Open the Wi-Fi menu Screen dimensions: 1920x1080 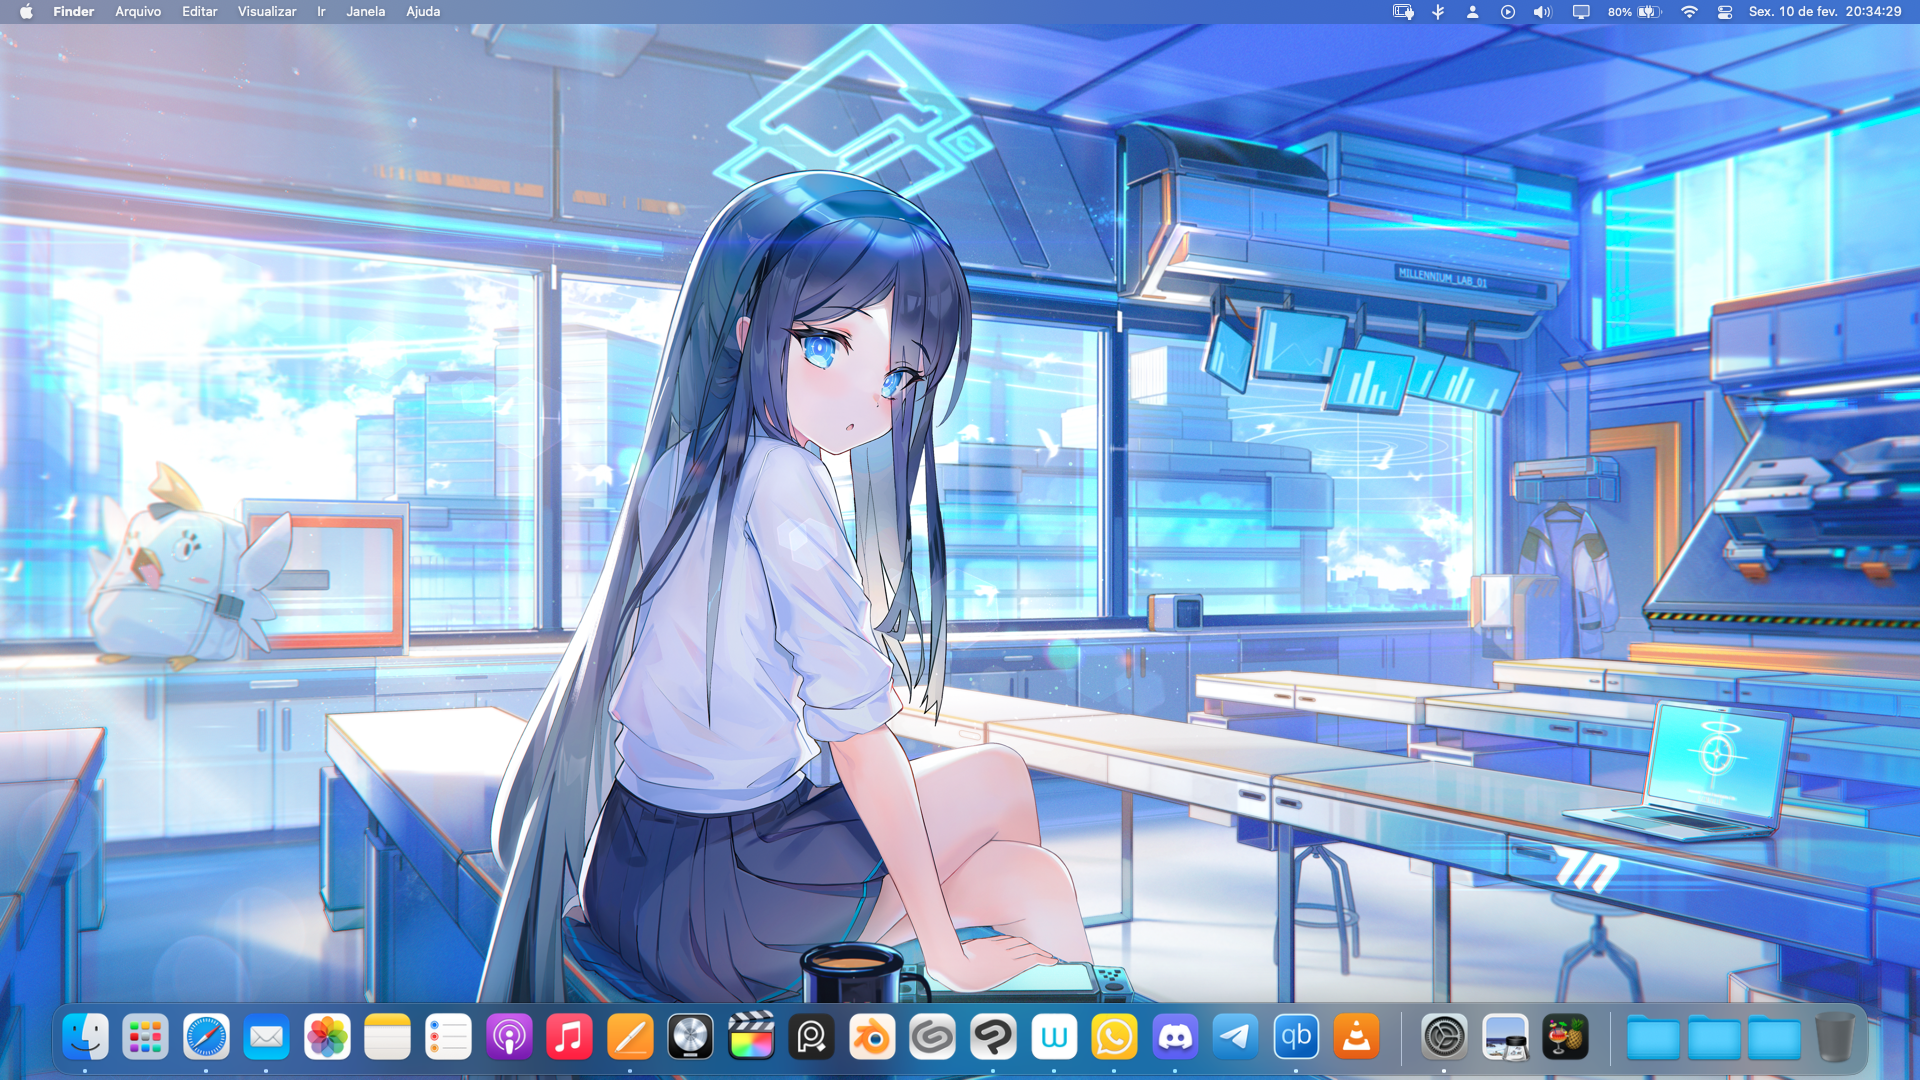pos(1689,12)
